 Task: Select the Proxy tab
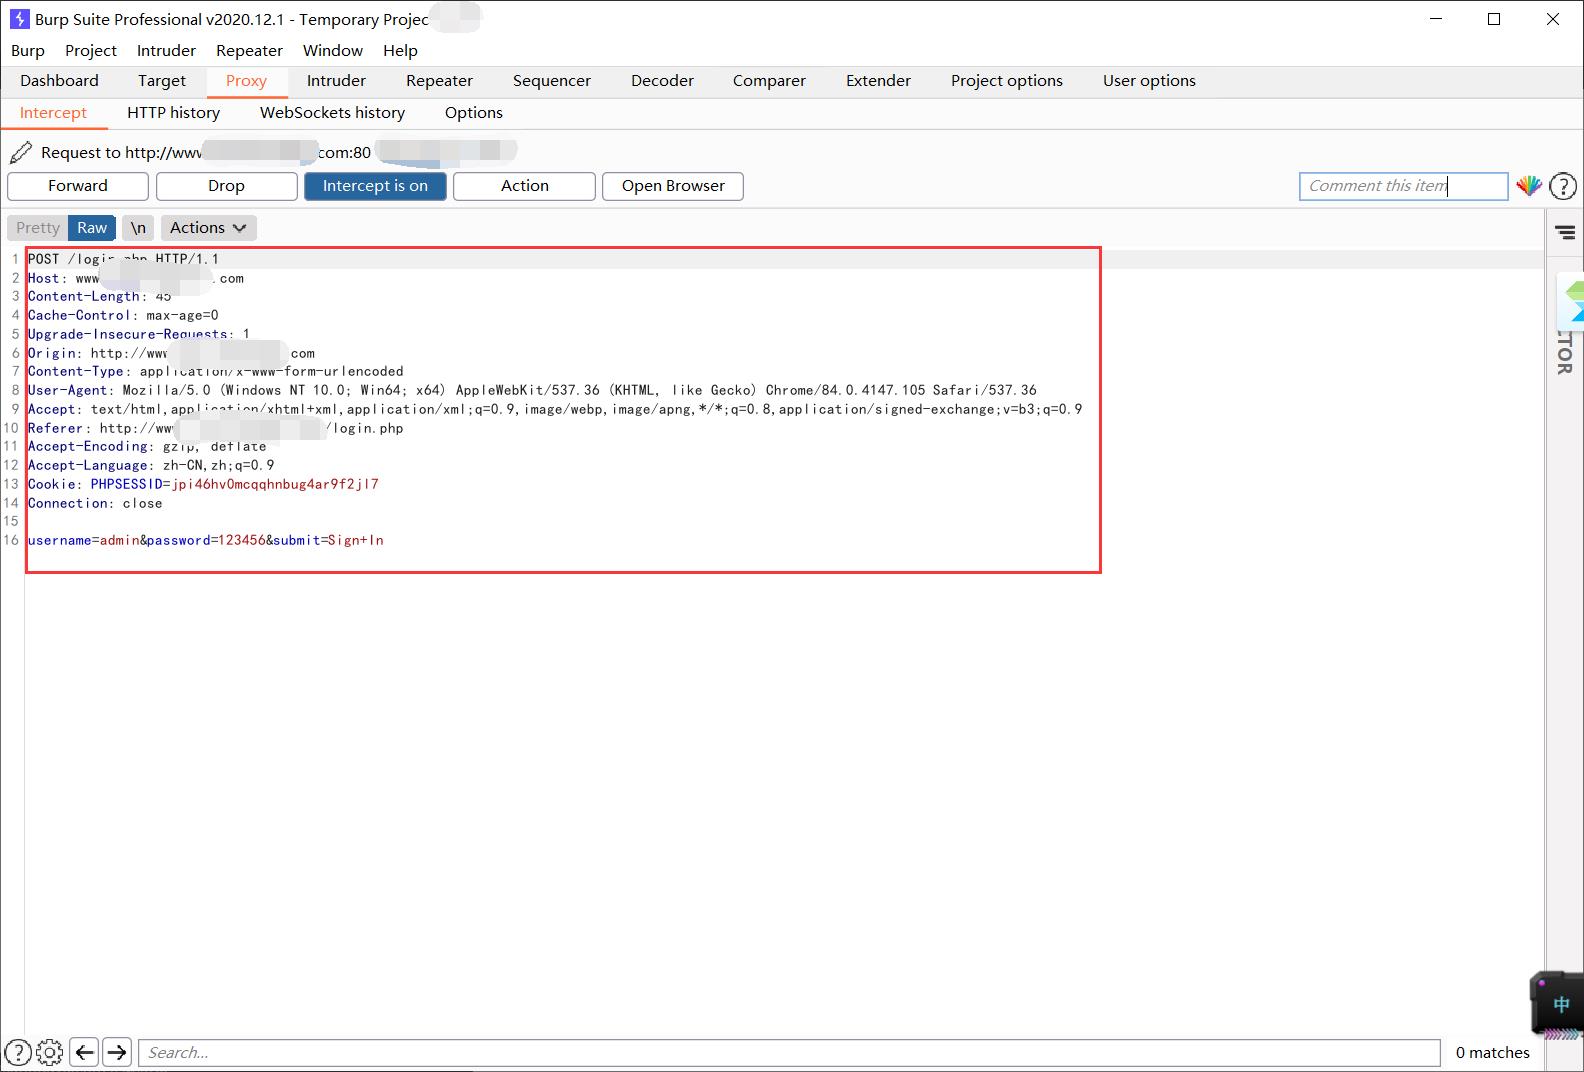tap(246, 81)
